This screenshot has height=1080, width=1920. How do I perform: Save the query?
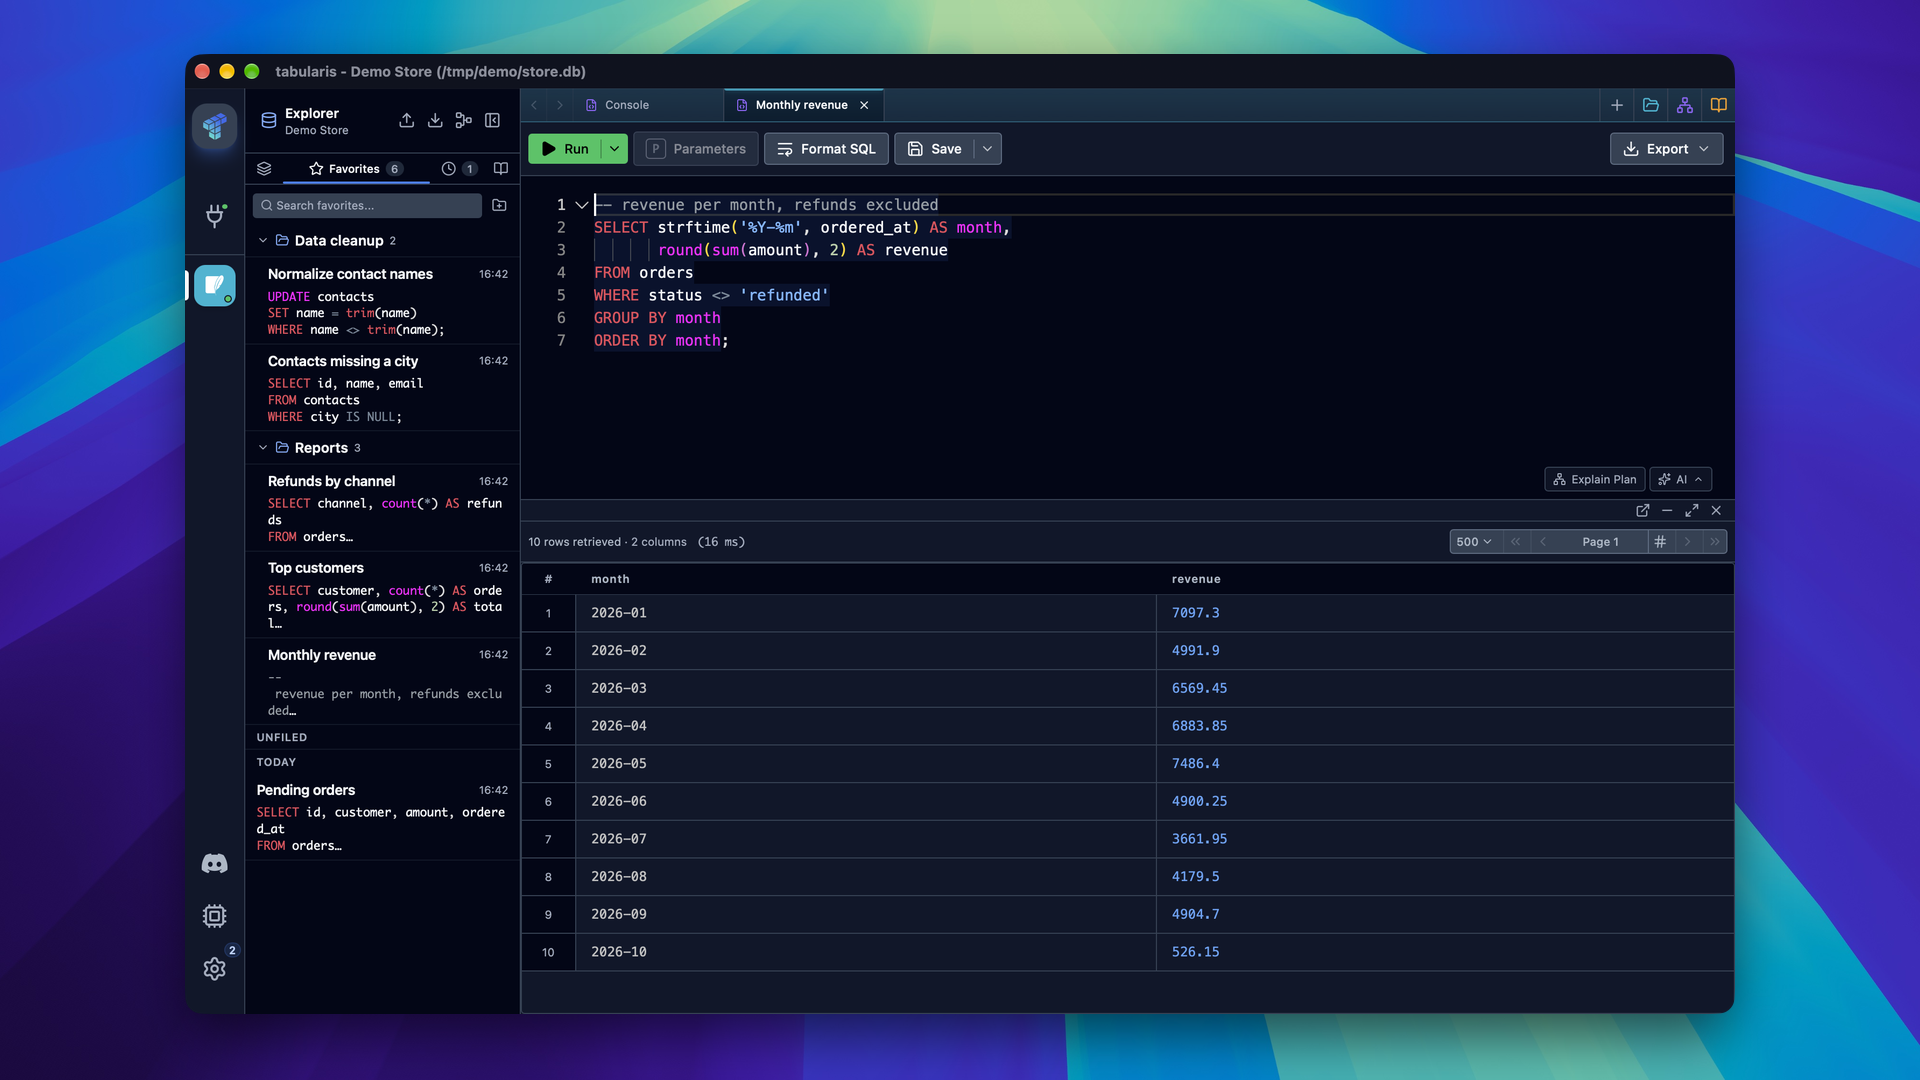tap(935, 149)
